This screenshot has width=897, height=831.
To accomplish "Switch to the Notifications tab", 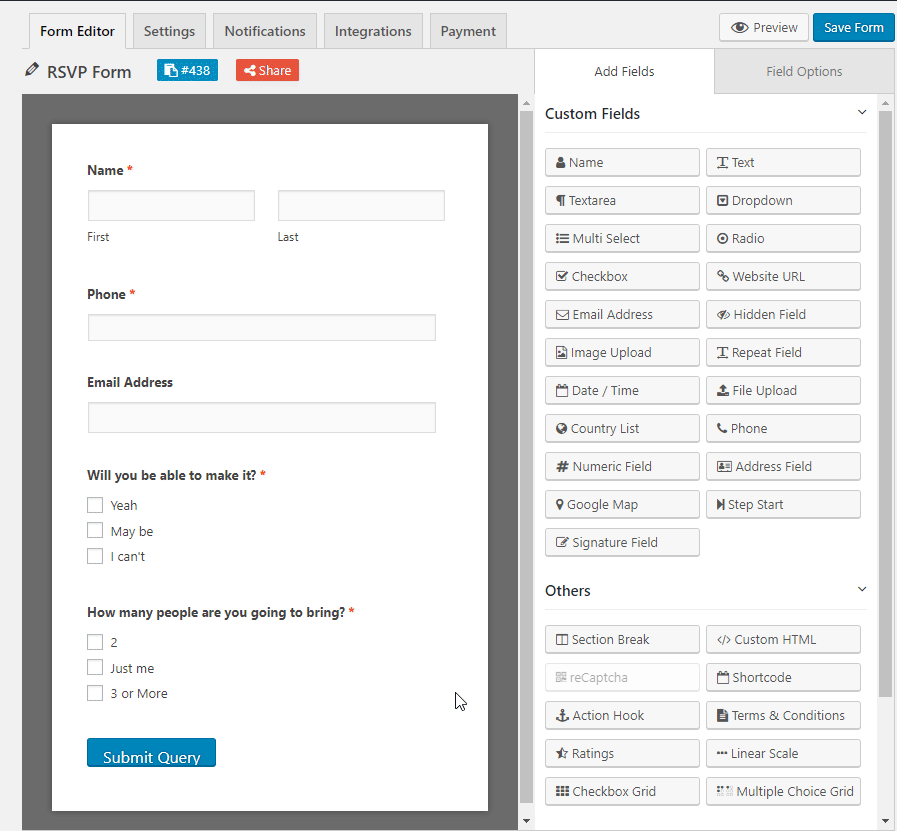I will (x=264, y=31).
